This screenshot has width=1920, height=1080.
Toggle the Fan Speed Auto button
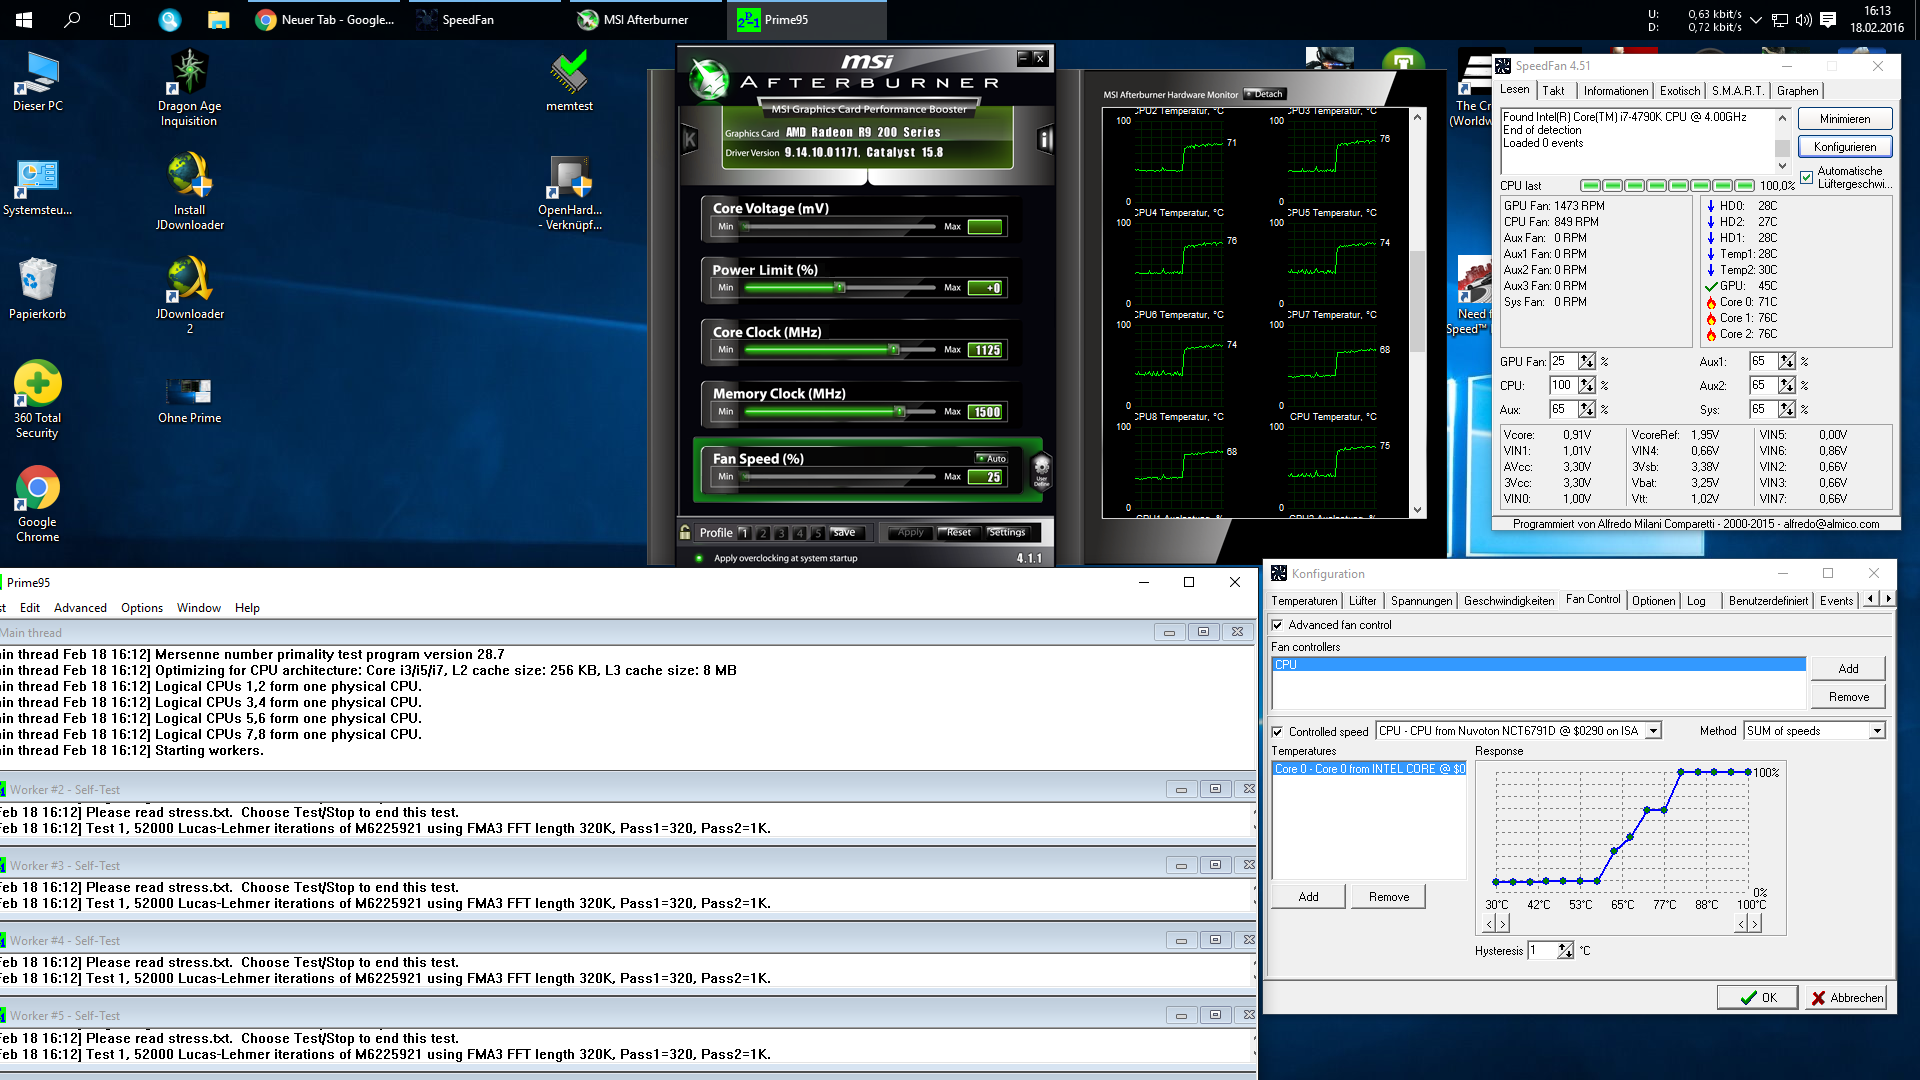pyautogui.click(x=992, y=458)
